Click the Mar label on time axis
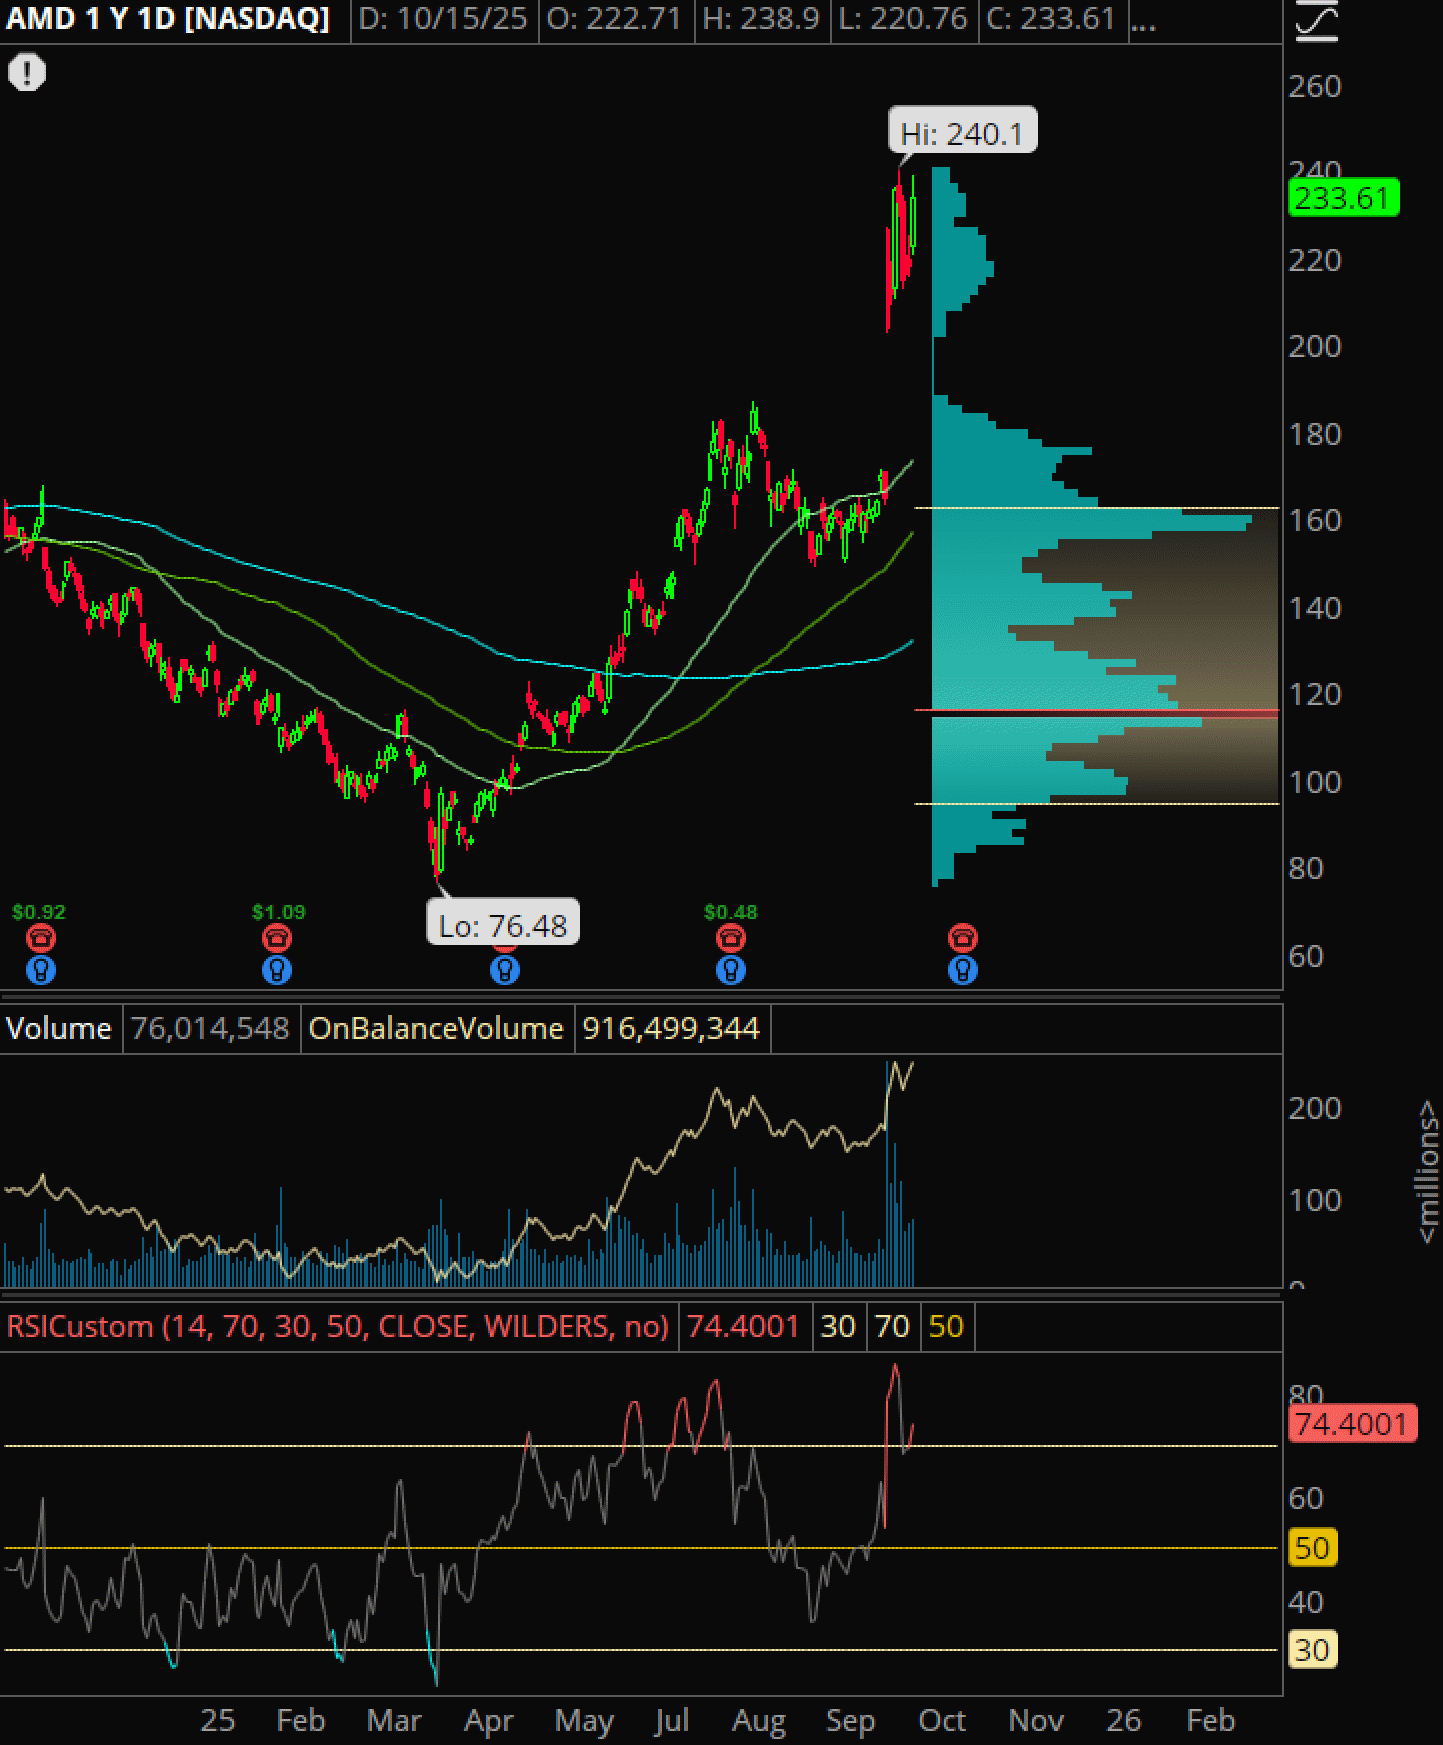The width and height of the screenshot is (1443, 1745). point(394,1721)
